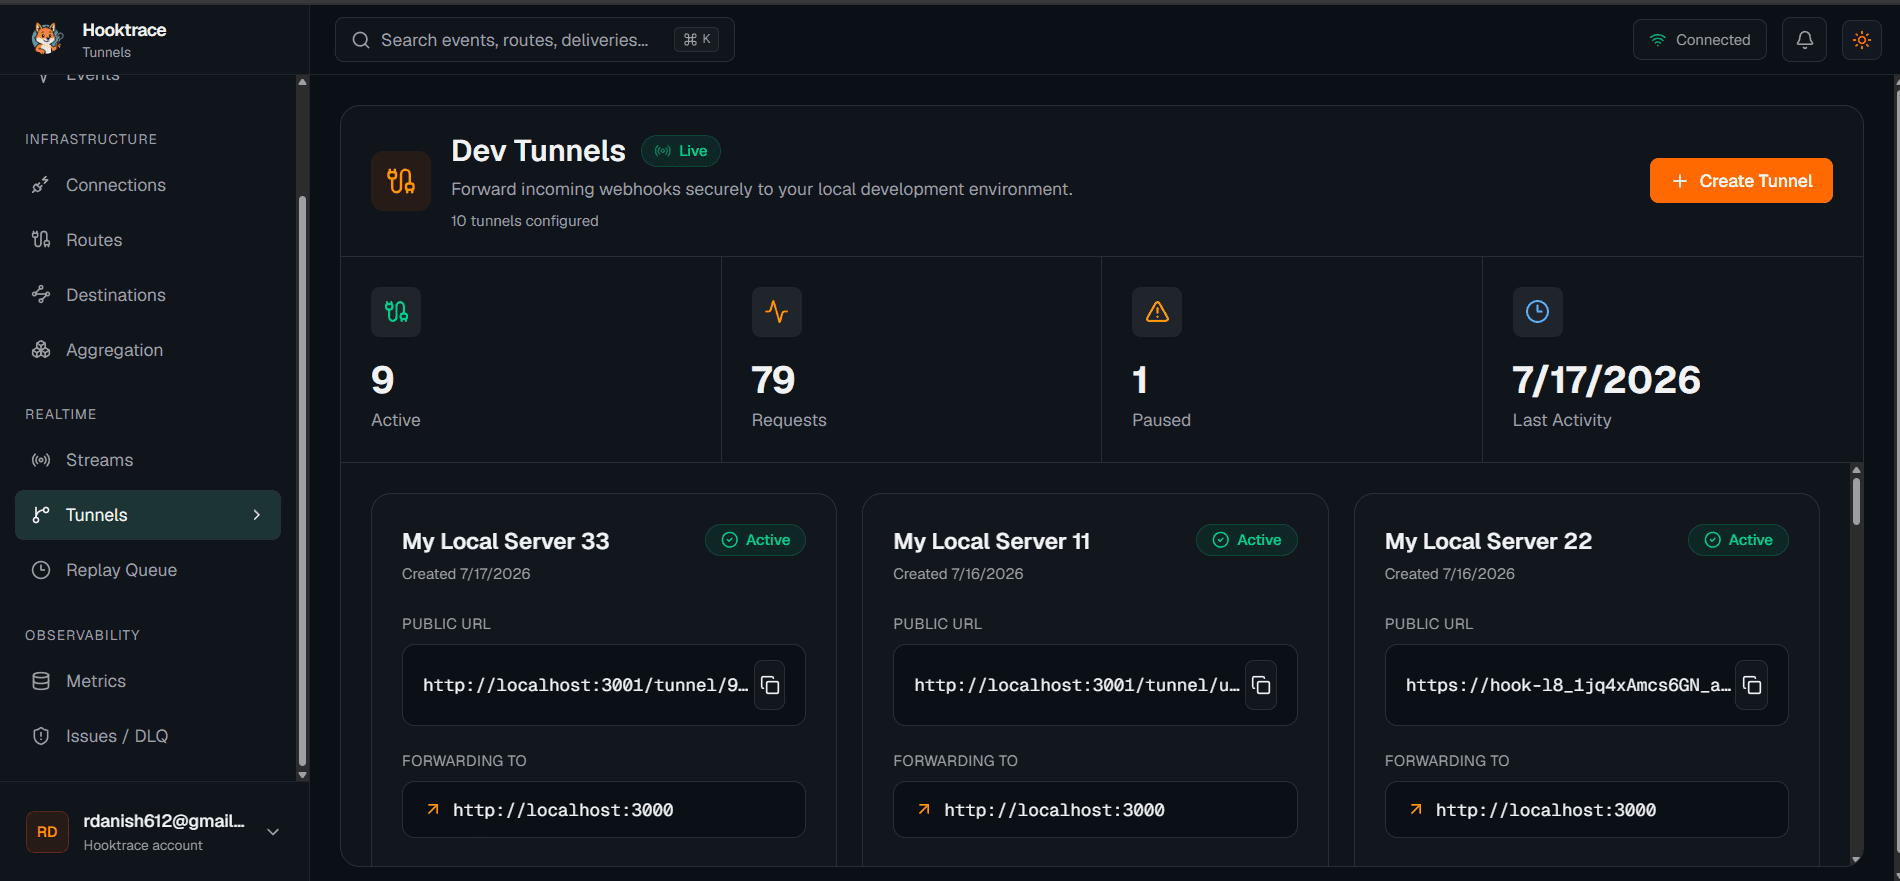This screenshot has height=881, width=1900.
Task: Click the Live status badge
Action: pyautogui.click(x=681, y=151)
